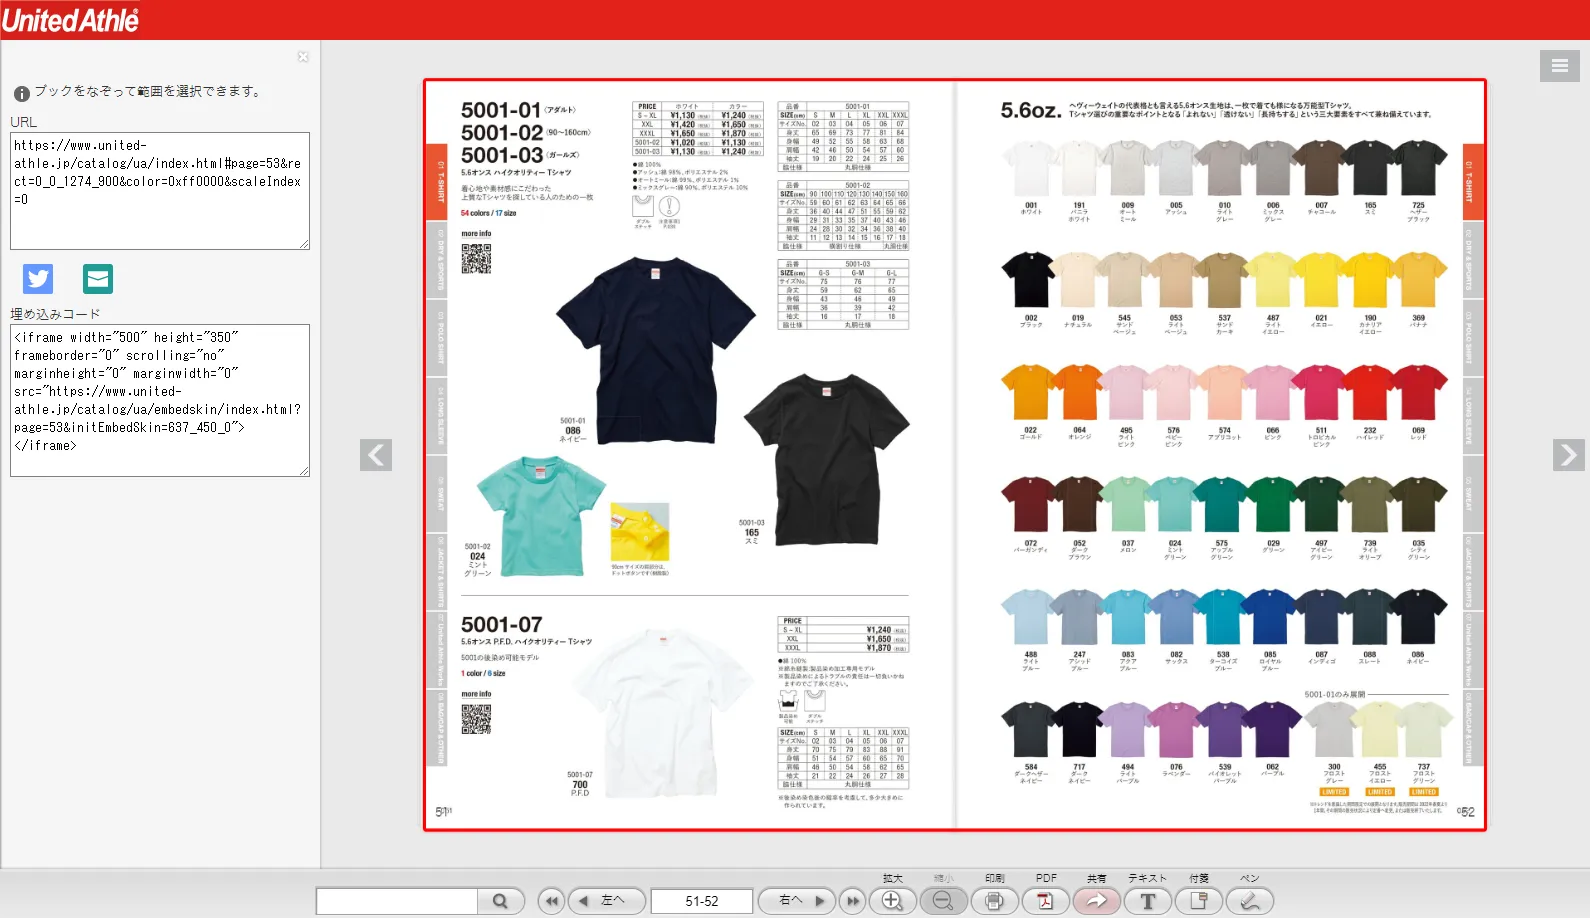Click the 062 パープル color sample shirt
The height and width of the screenshot is (918, 1590).
click(1272, 729)
